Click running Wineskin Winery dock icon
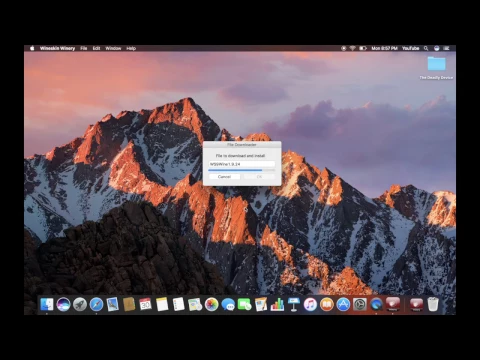The image size is (480, 360). pyautogui.click(x=393, y=304)
